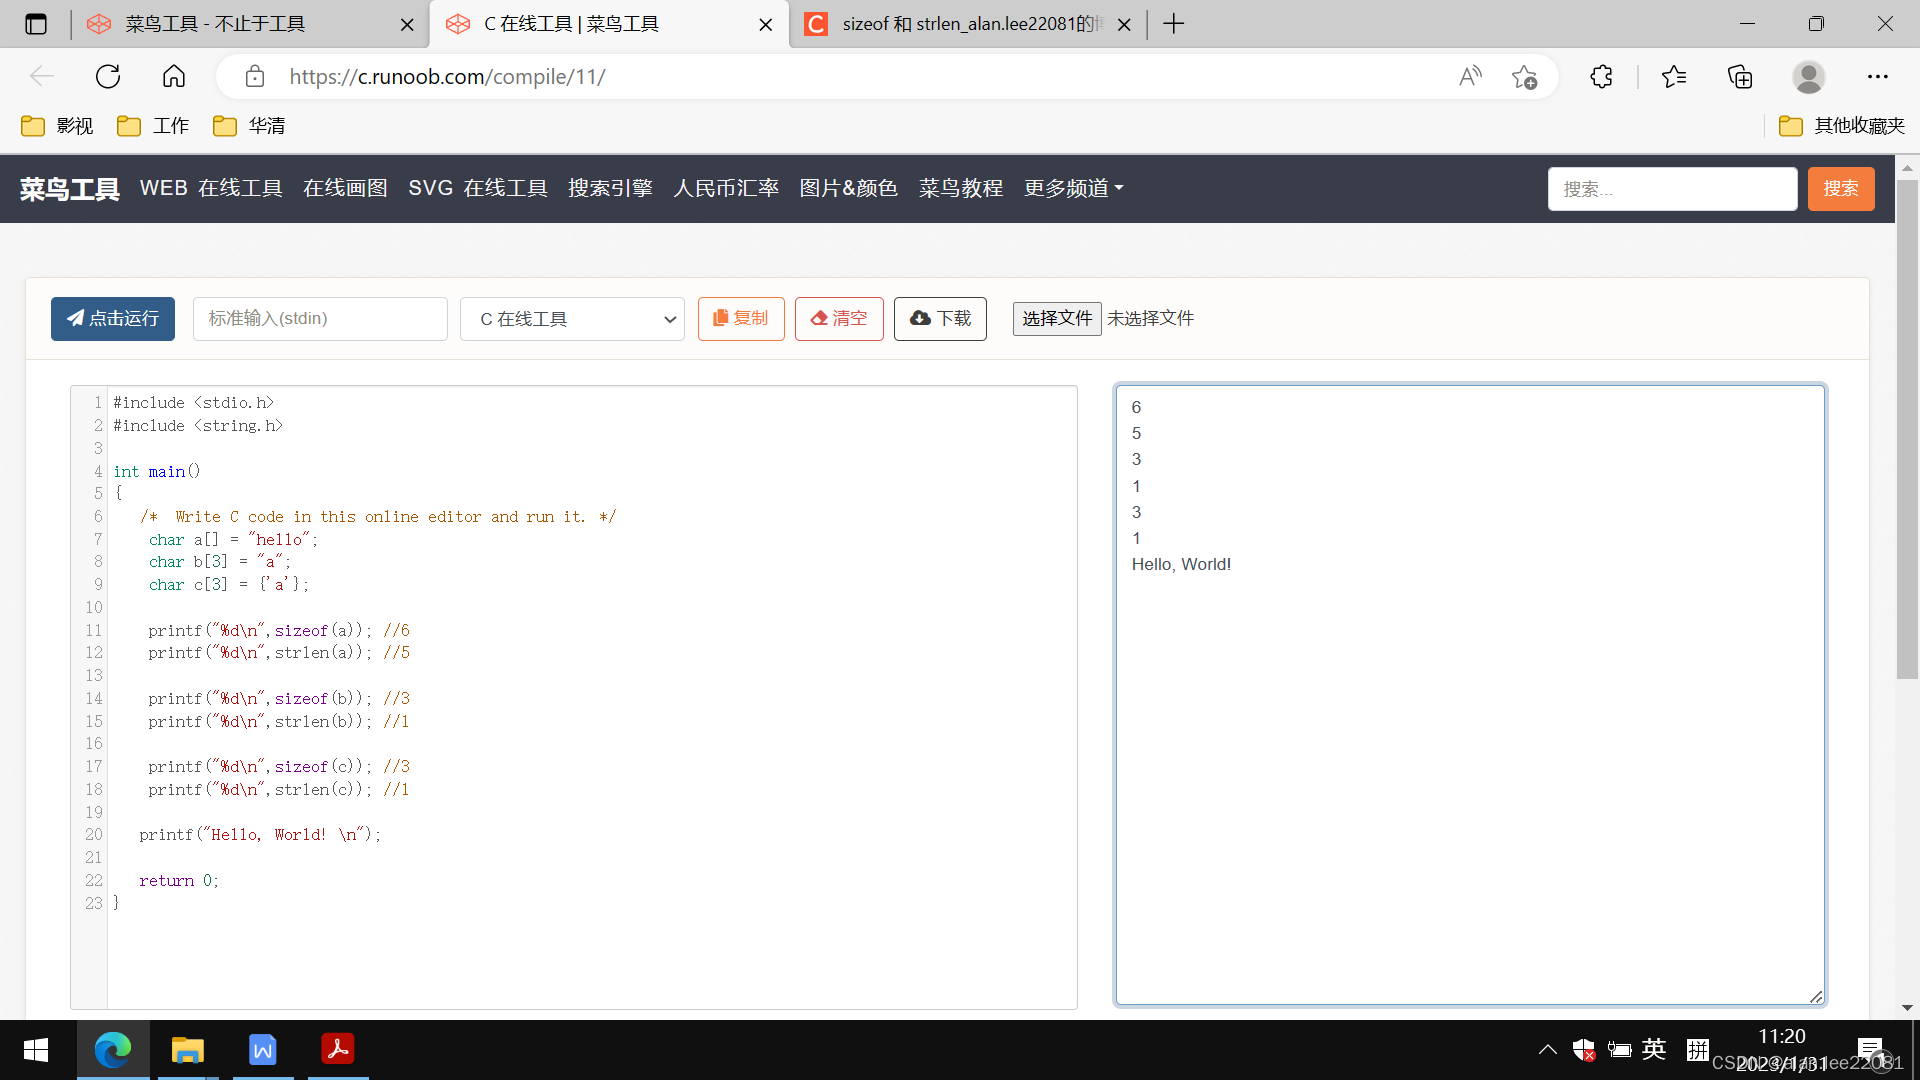Show hidden system tray icons chevron

1547,1050
